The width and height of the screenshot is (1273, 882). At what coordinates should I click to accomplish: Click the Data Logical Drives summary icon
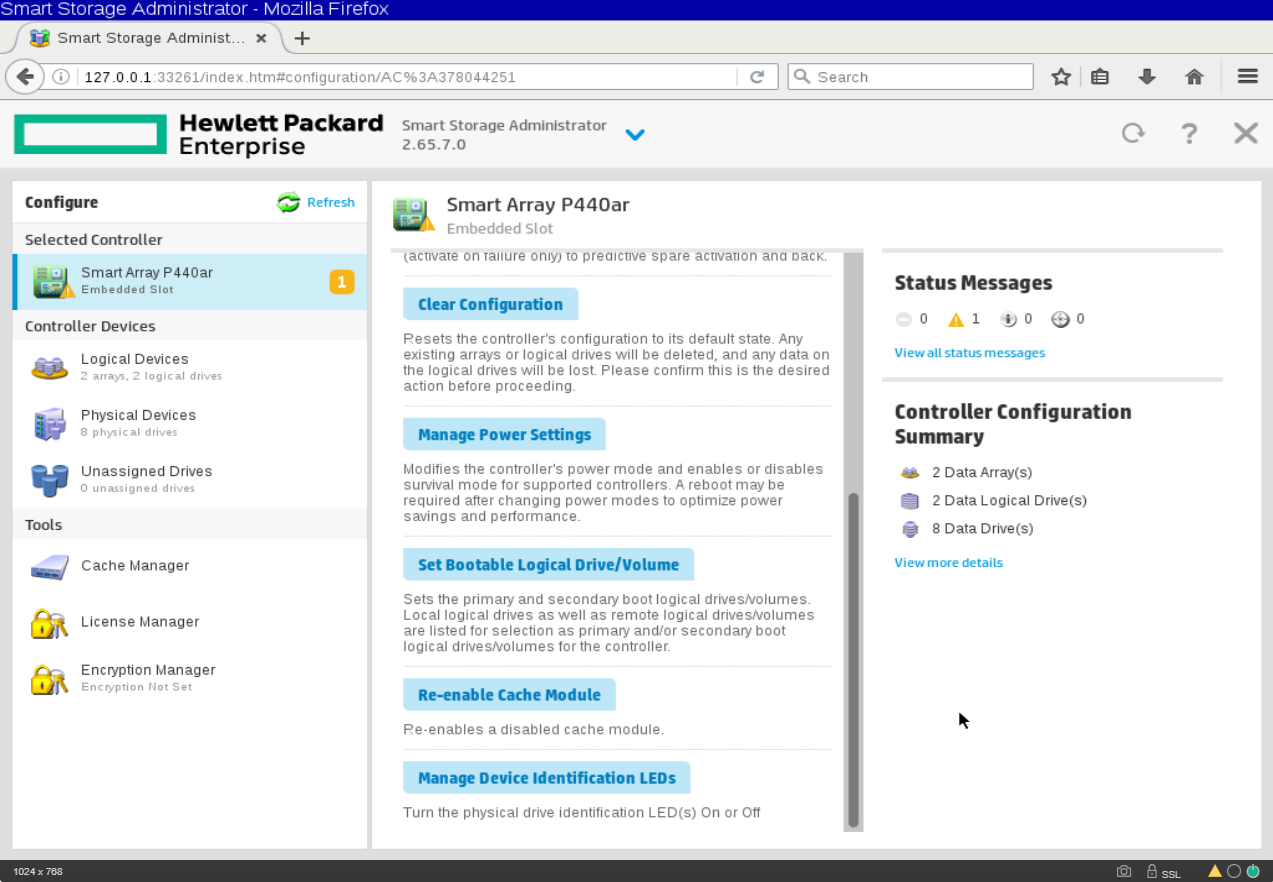pos(909,501)
